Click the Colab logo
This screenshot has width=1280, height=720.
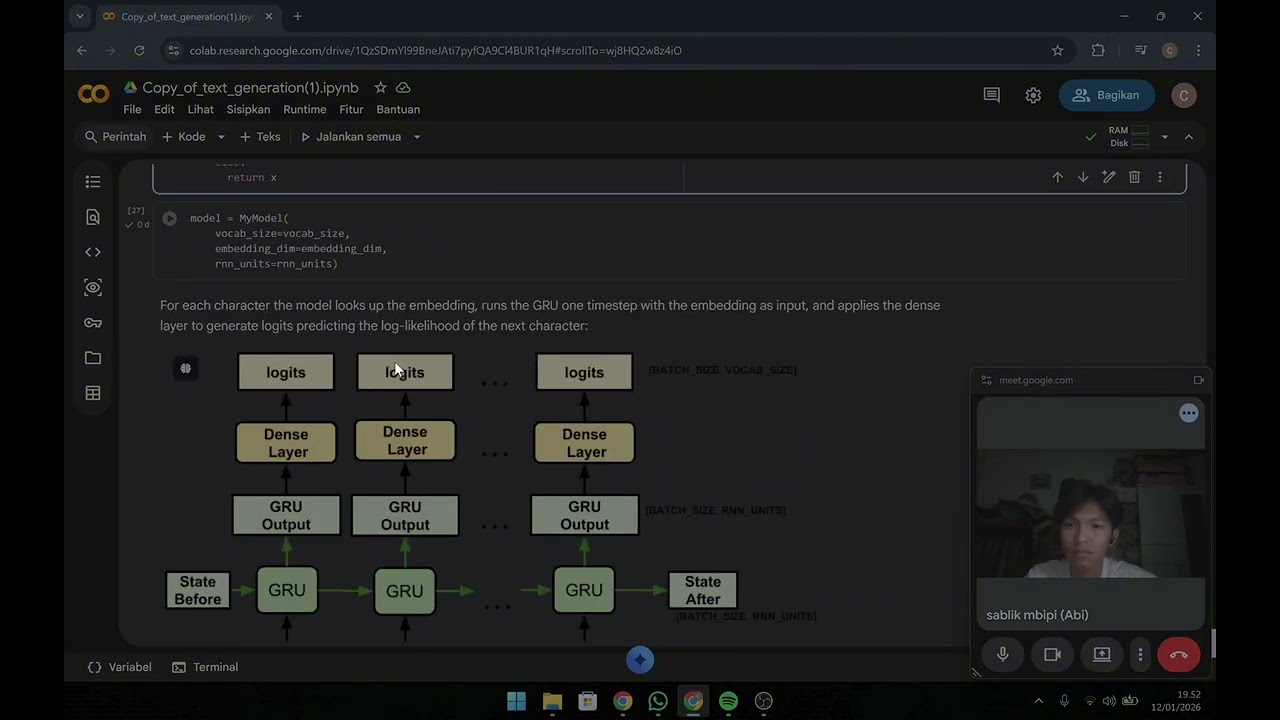pos(94,94)
